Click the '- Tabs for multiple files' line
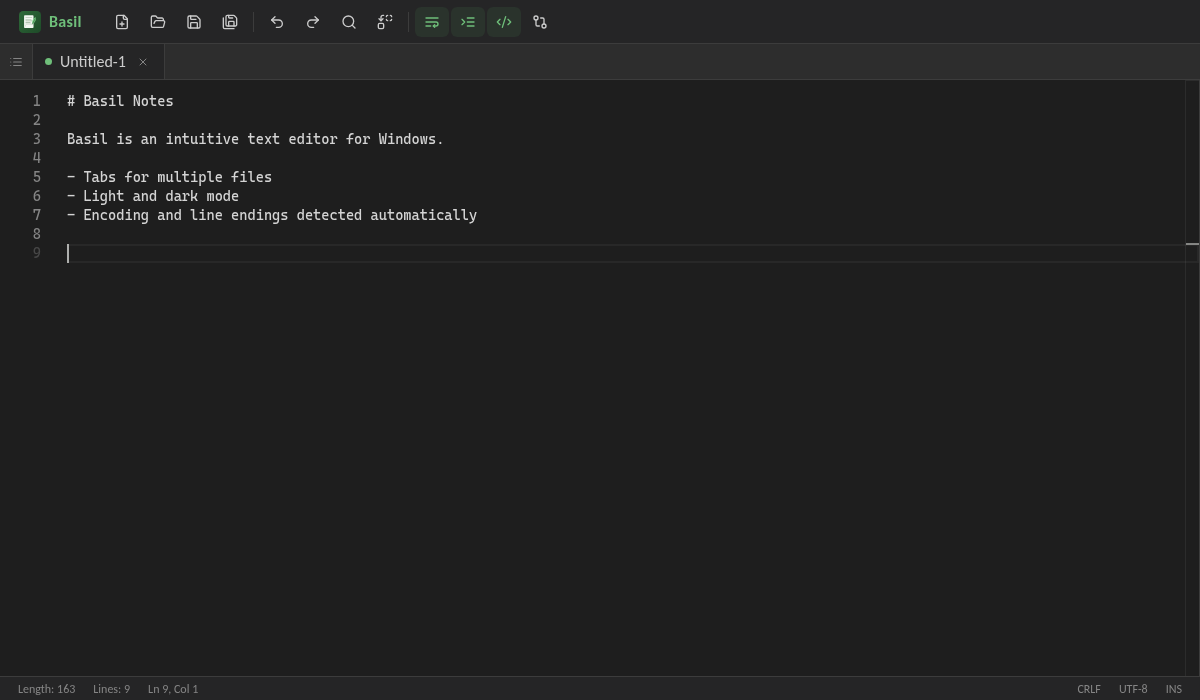 pyautogui.click(x=169, y=177)
